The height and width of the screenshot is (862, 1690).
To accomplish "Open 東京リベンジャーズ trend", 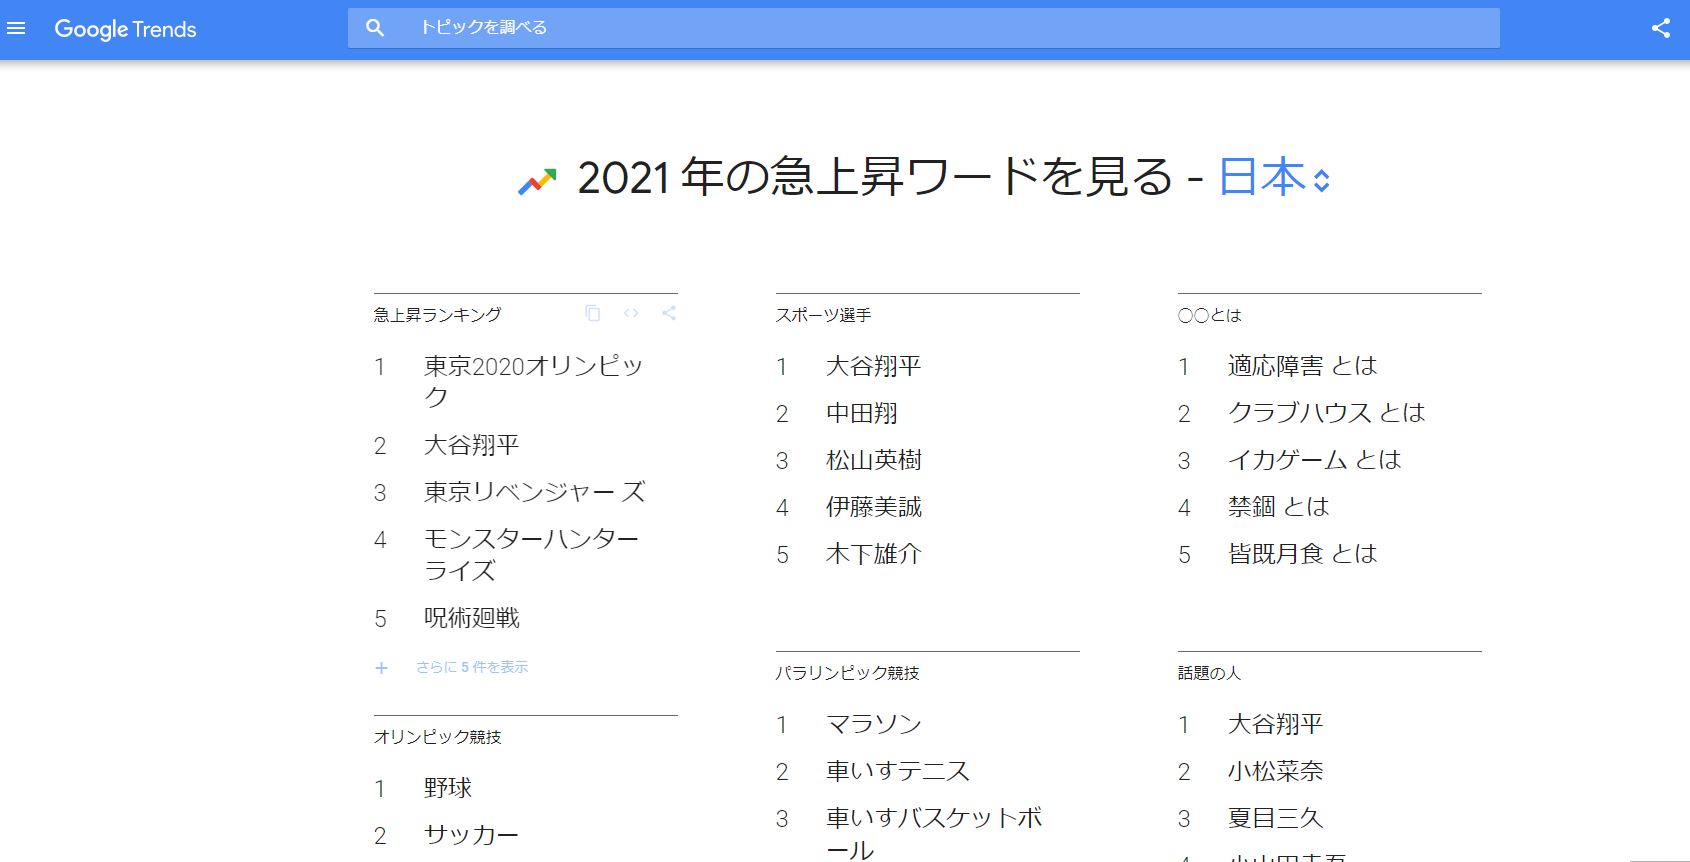I will pos(535,492).
